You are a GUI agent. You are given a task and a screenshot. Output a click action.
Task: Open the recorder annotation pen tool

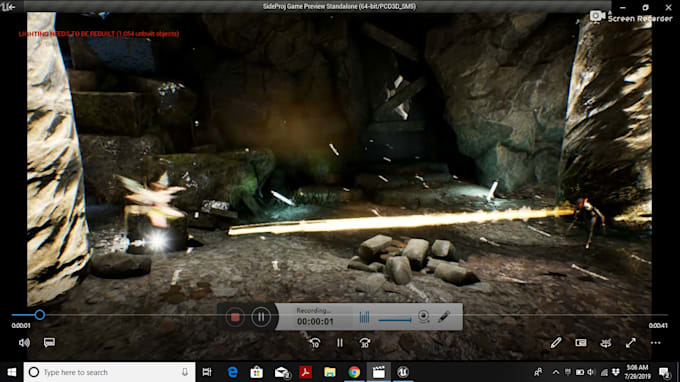click(x=444, y=317)
